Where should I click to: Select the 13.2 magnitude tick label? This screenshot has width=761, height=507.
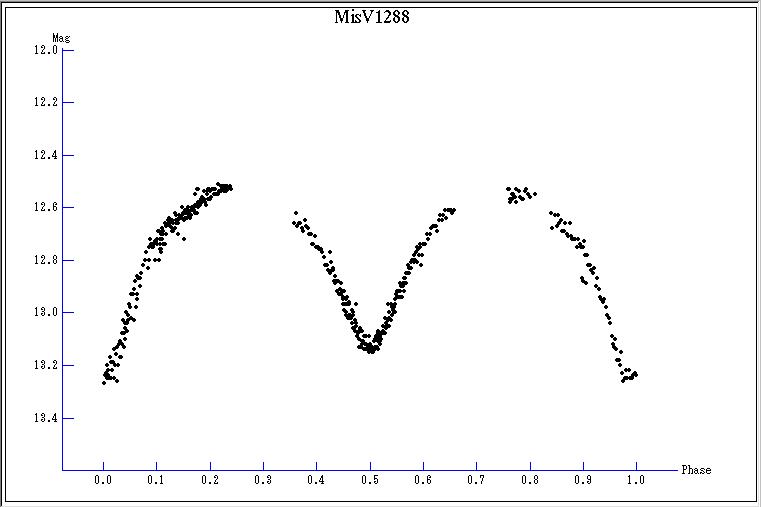[x=46, y=365]
